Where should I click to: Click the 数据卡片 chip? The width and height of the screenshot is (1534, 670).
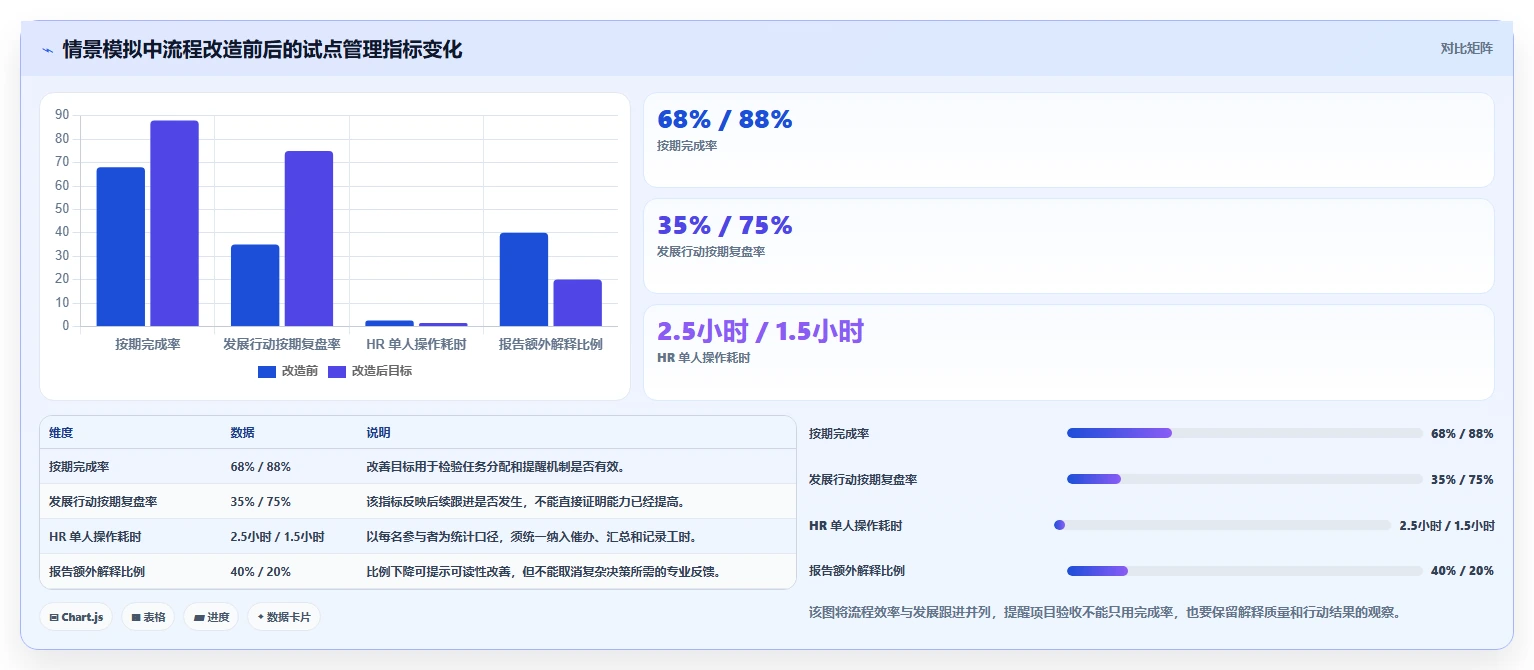tap(284, 617)
